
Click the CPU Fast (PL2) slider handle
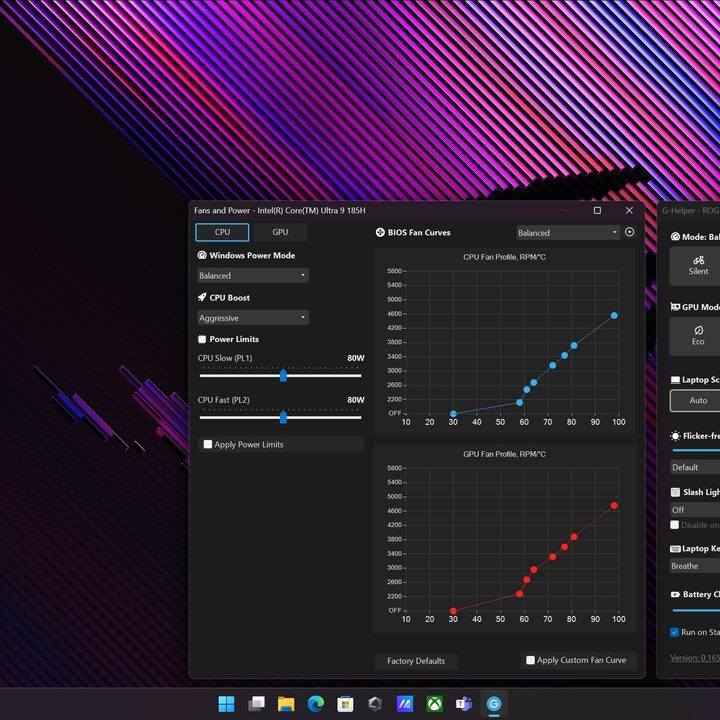pyautogui.click(x=283, y=417)
